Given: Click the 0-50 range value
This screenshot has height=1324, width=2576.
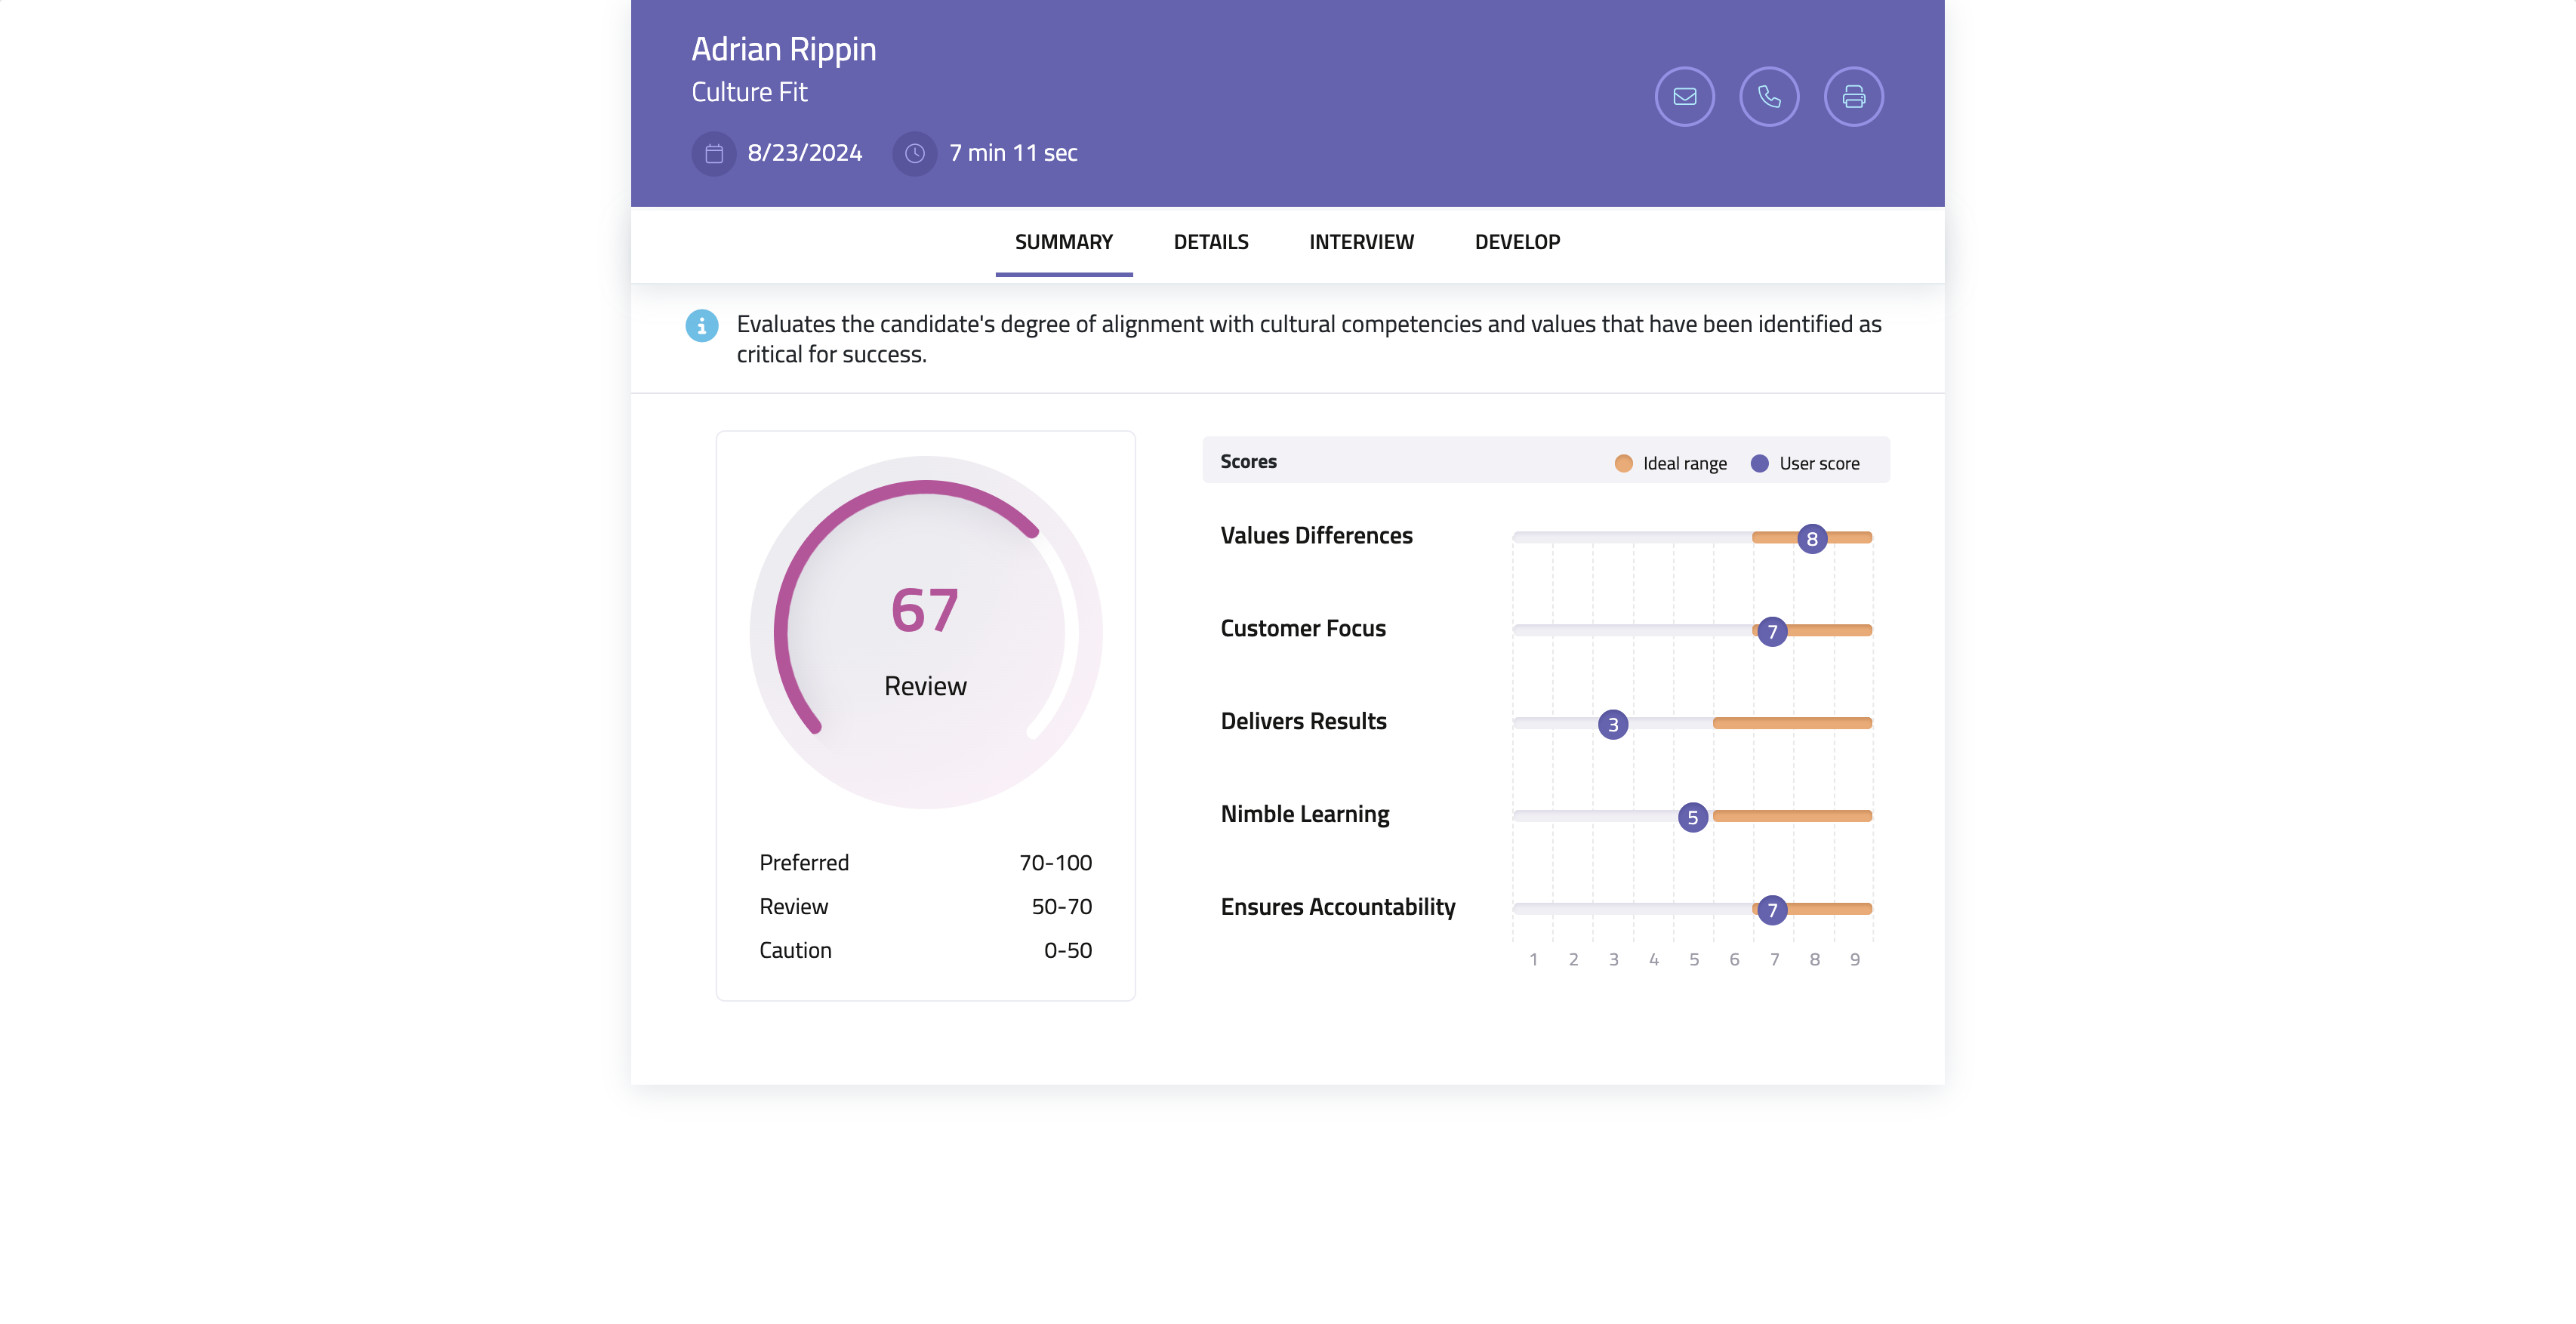Looking at the screenshot, I should (1067, 951).
